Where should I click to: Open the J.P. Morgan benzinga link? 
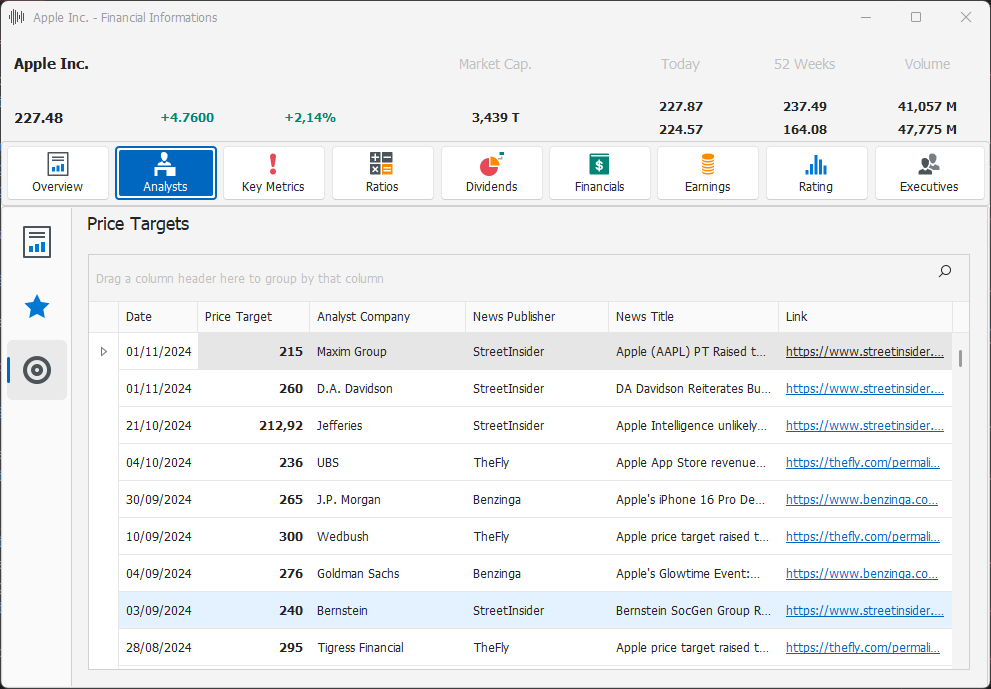[x=861, y=499]
